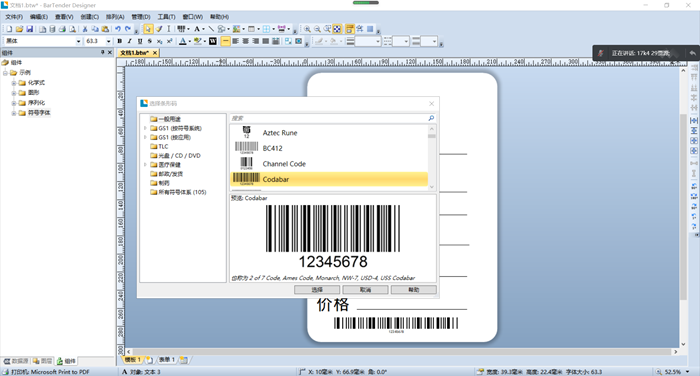Toggle Bold text formatting

click(x=120, y=41)
